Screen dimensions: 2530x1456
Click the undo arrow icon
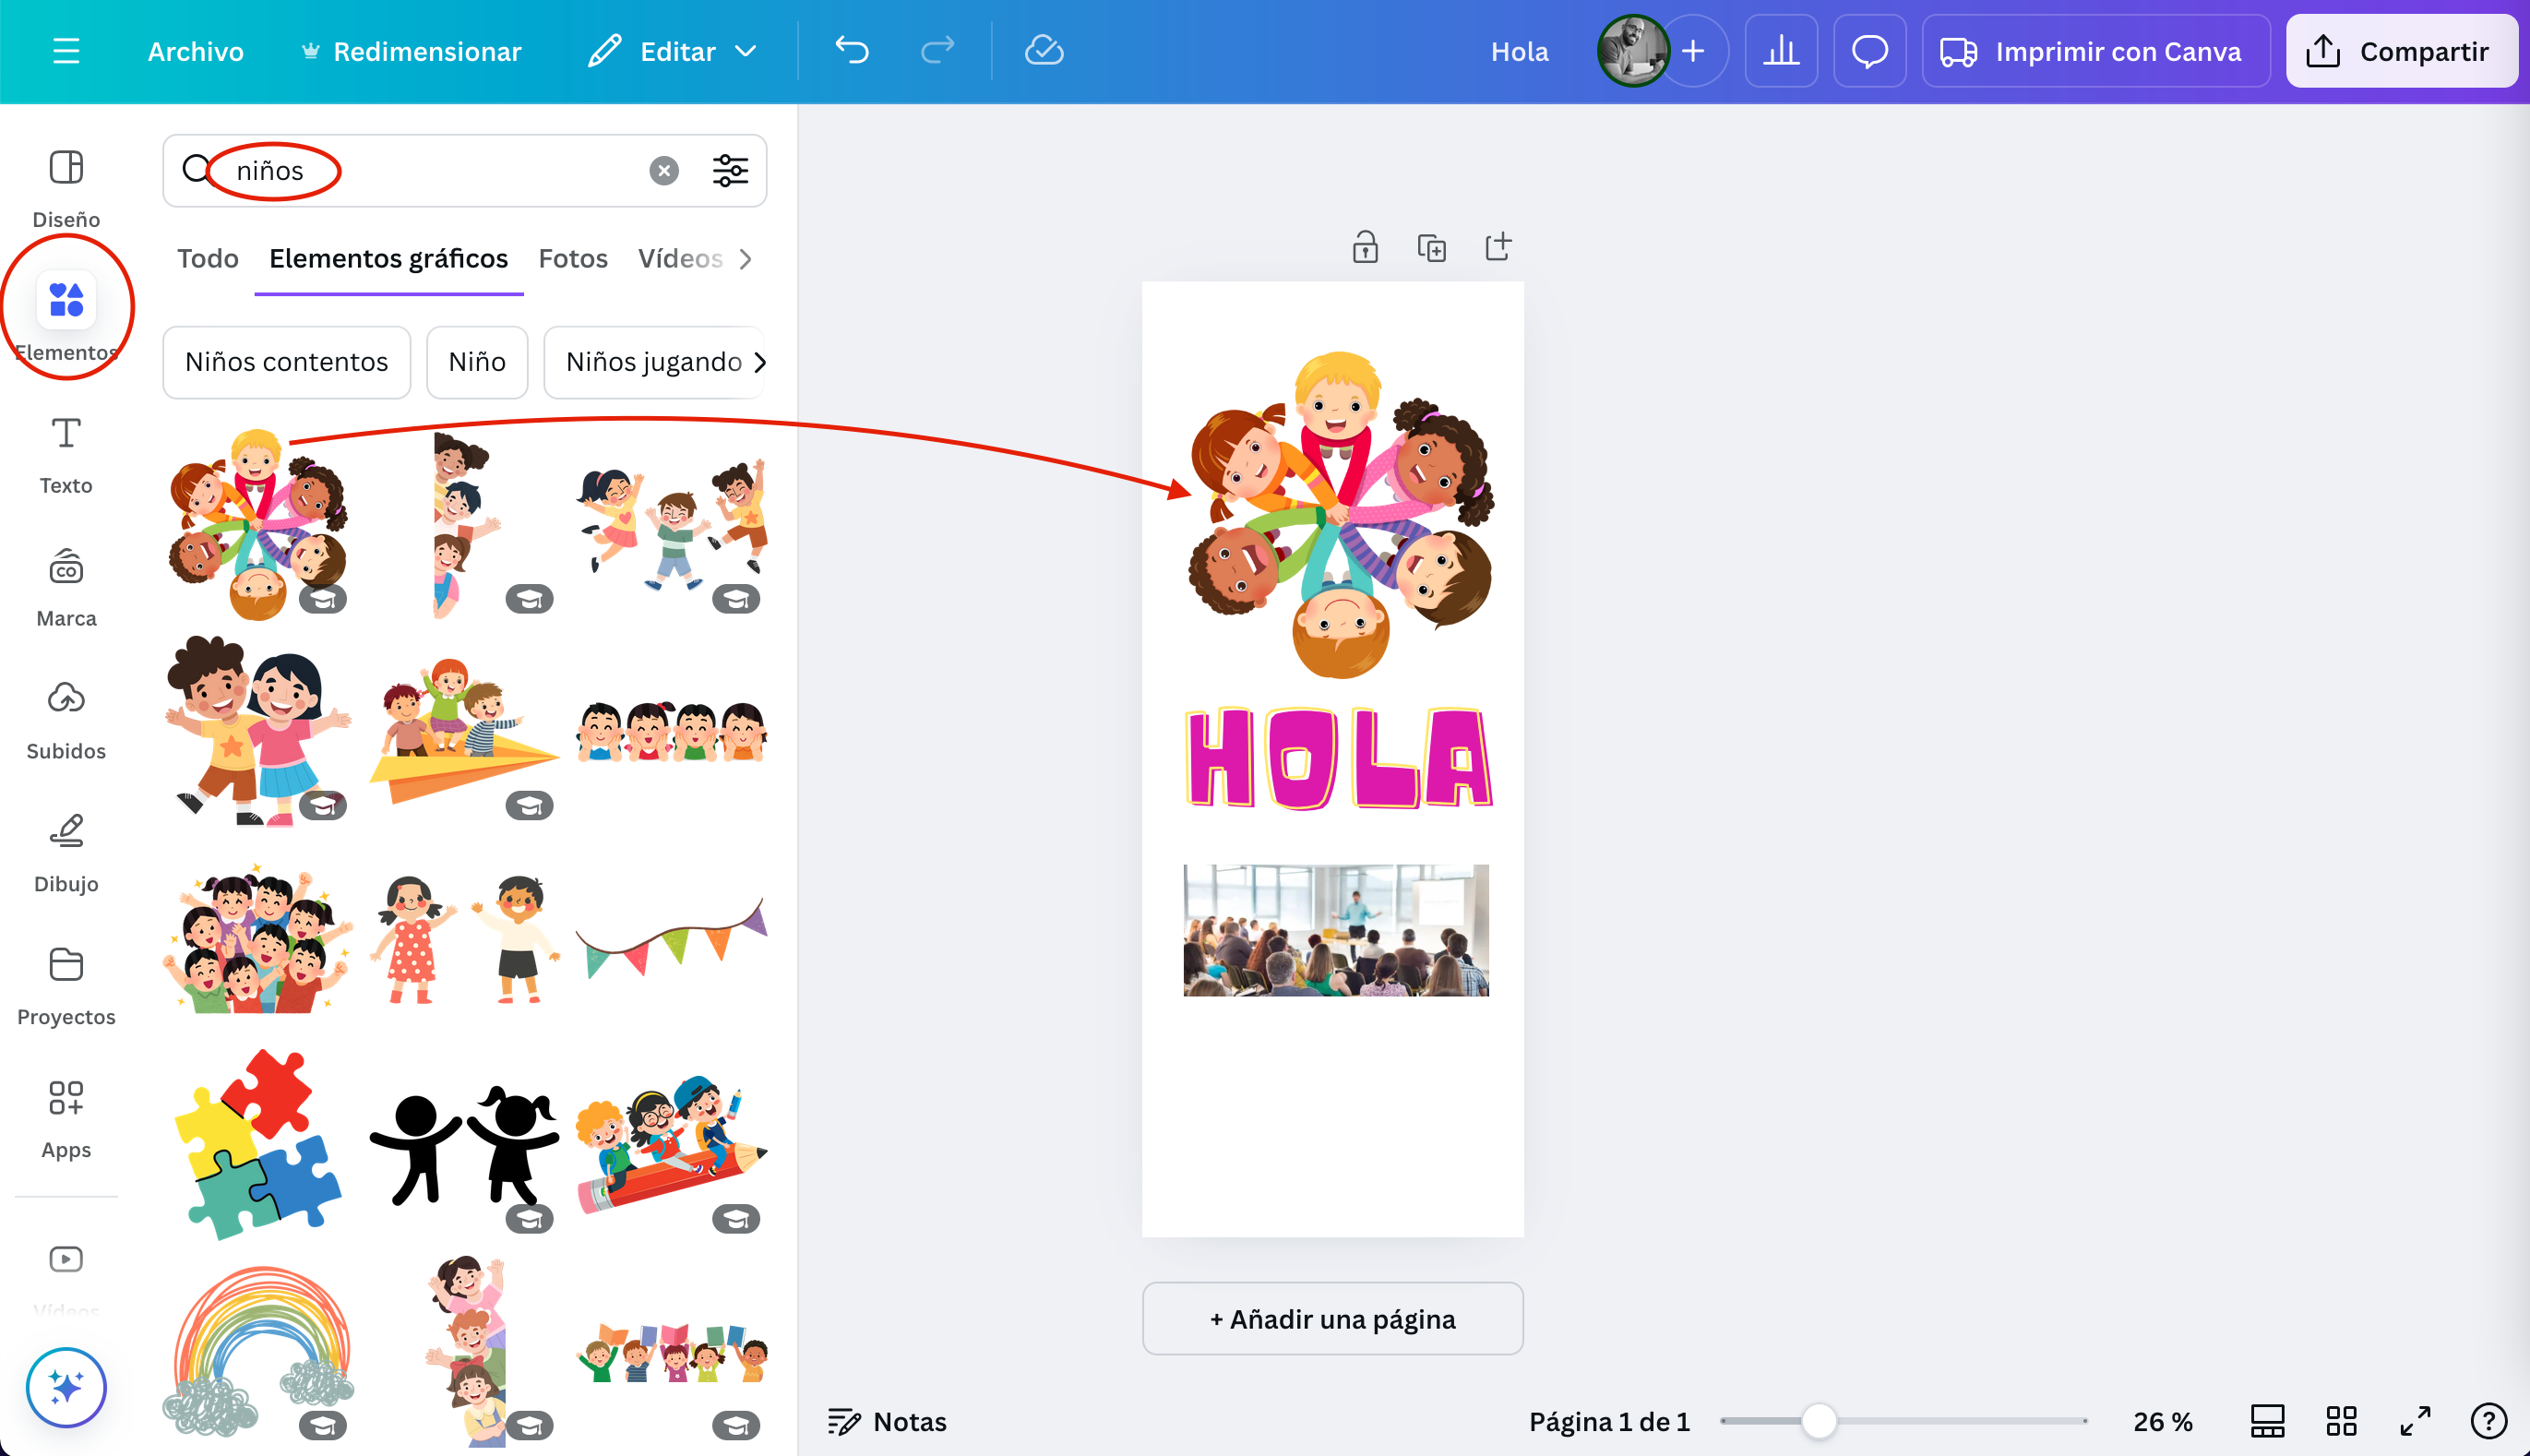(852, 50)
